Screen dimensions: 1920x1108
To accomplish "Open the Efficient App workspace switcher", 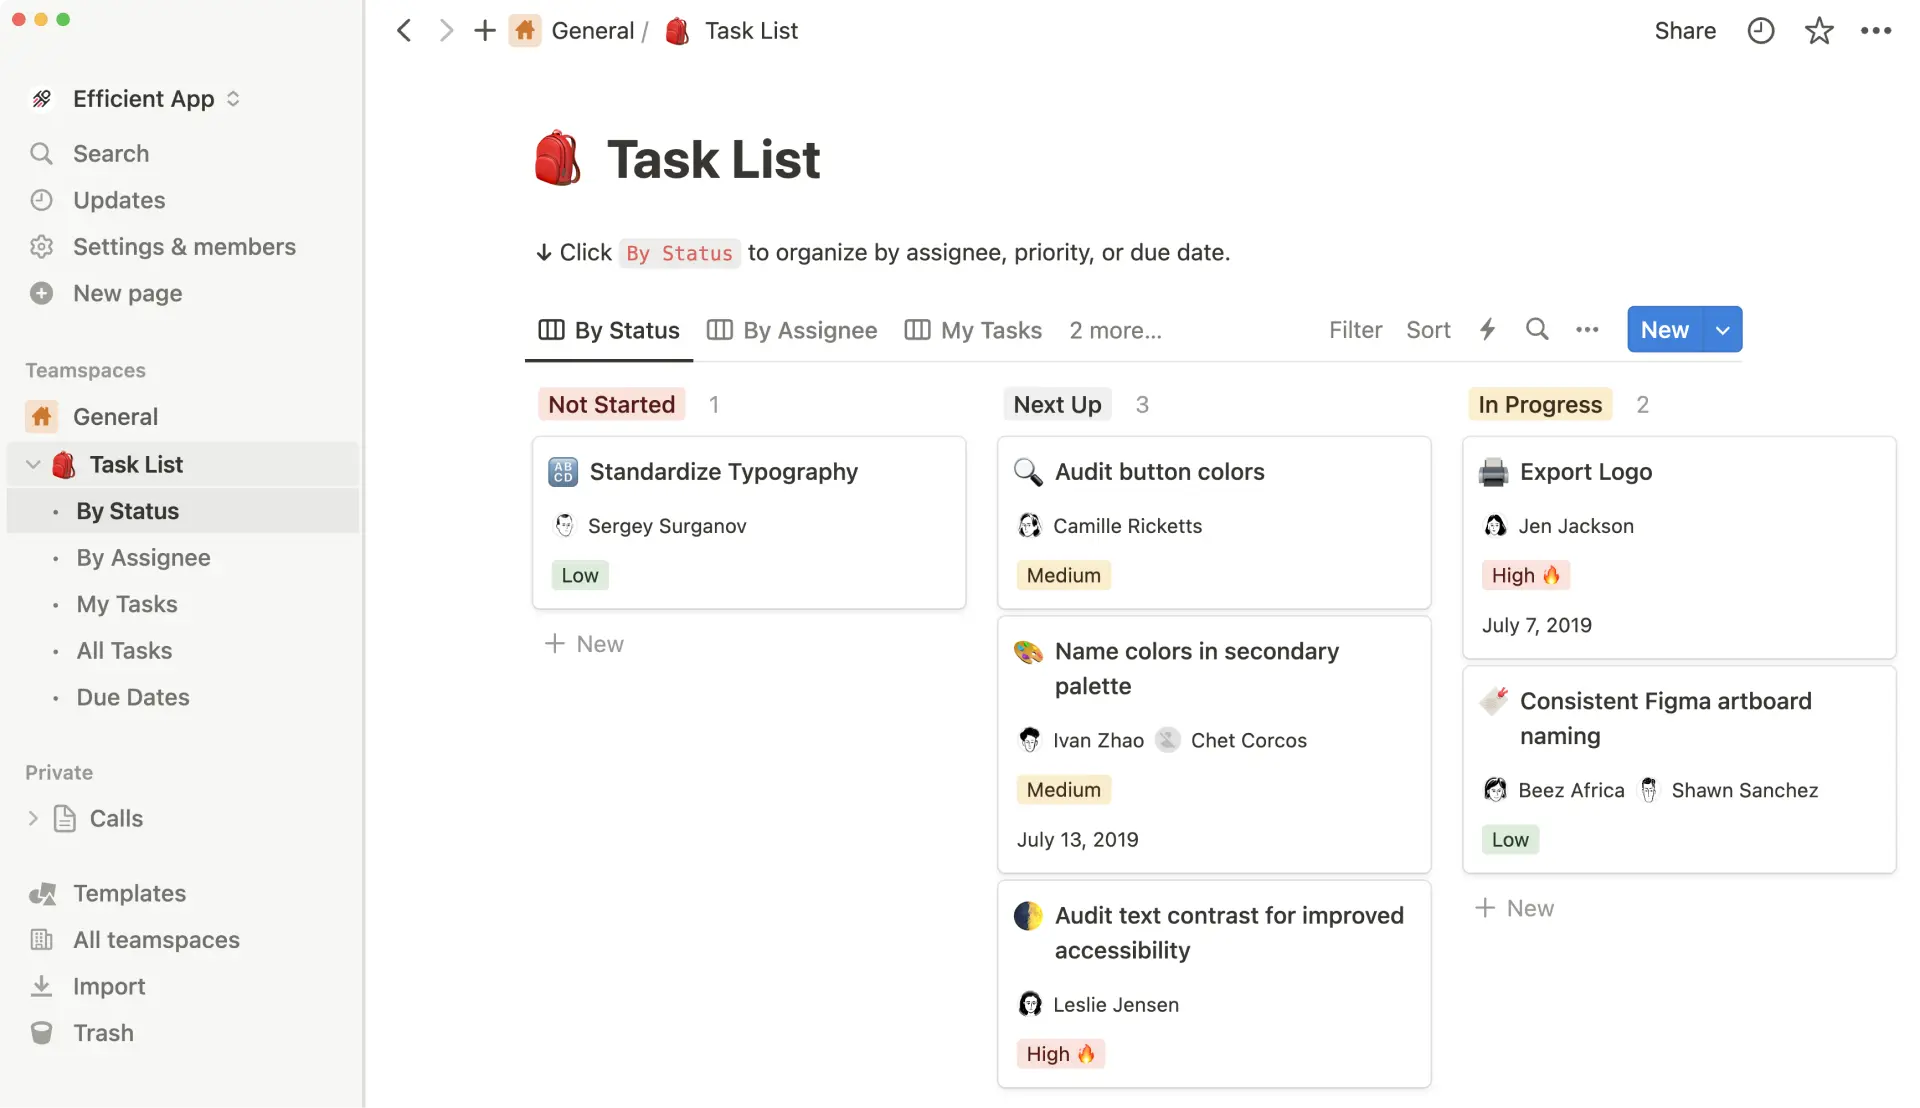I will pos(143,99).
